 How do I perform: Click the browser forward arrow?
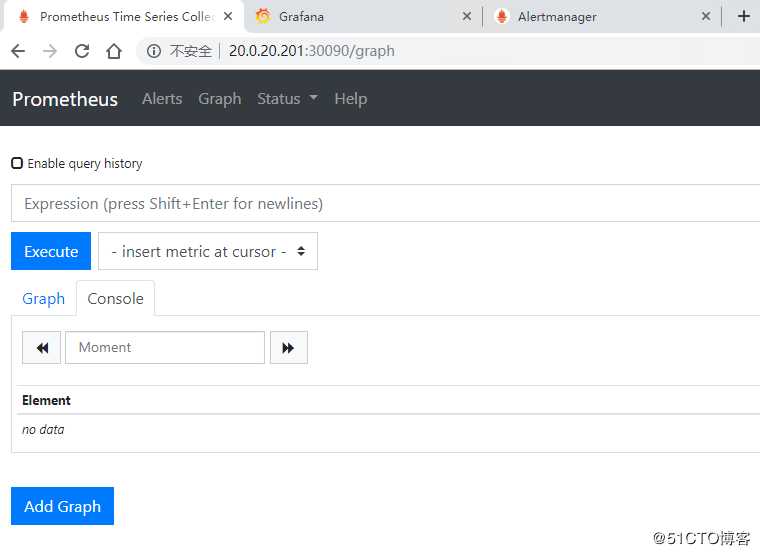[x=50, y=51]
